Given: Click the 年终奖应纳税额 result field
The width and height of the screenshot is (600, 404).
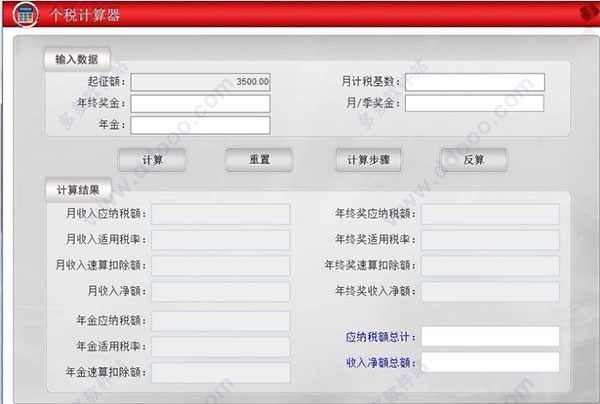Looking at the screenshot, I should coord(490,214).
